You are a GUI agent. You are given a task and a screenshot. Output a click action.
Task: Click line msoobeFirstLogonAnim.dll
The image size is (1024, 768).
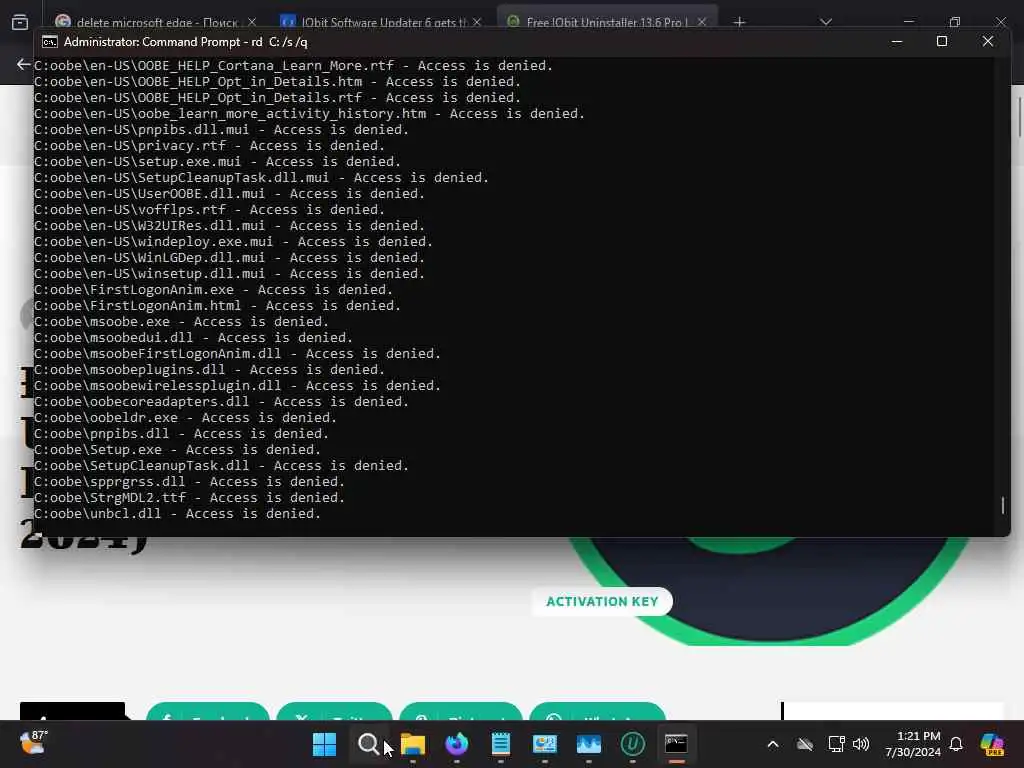[x=237, y=354]
